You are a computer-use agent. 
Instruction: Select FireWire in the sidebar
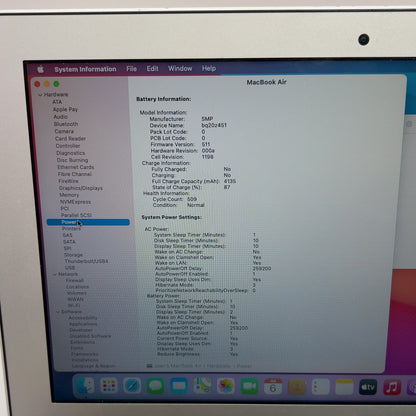(68, 181)
